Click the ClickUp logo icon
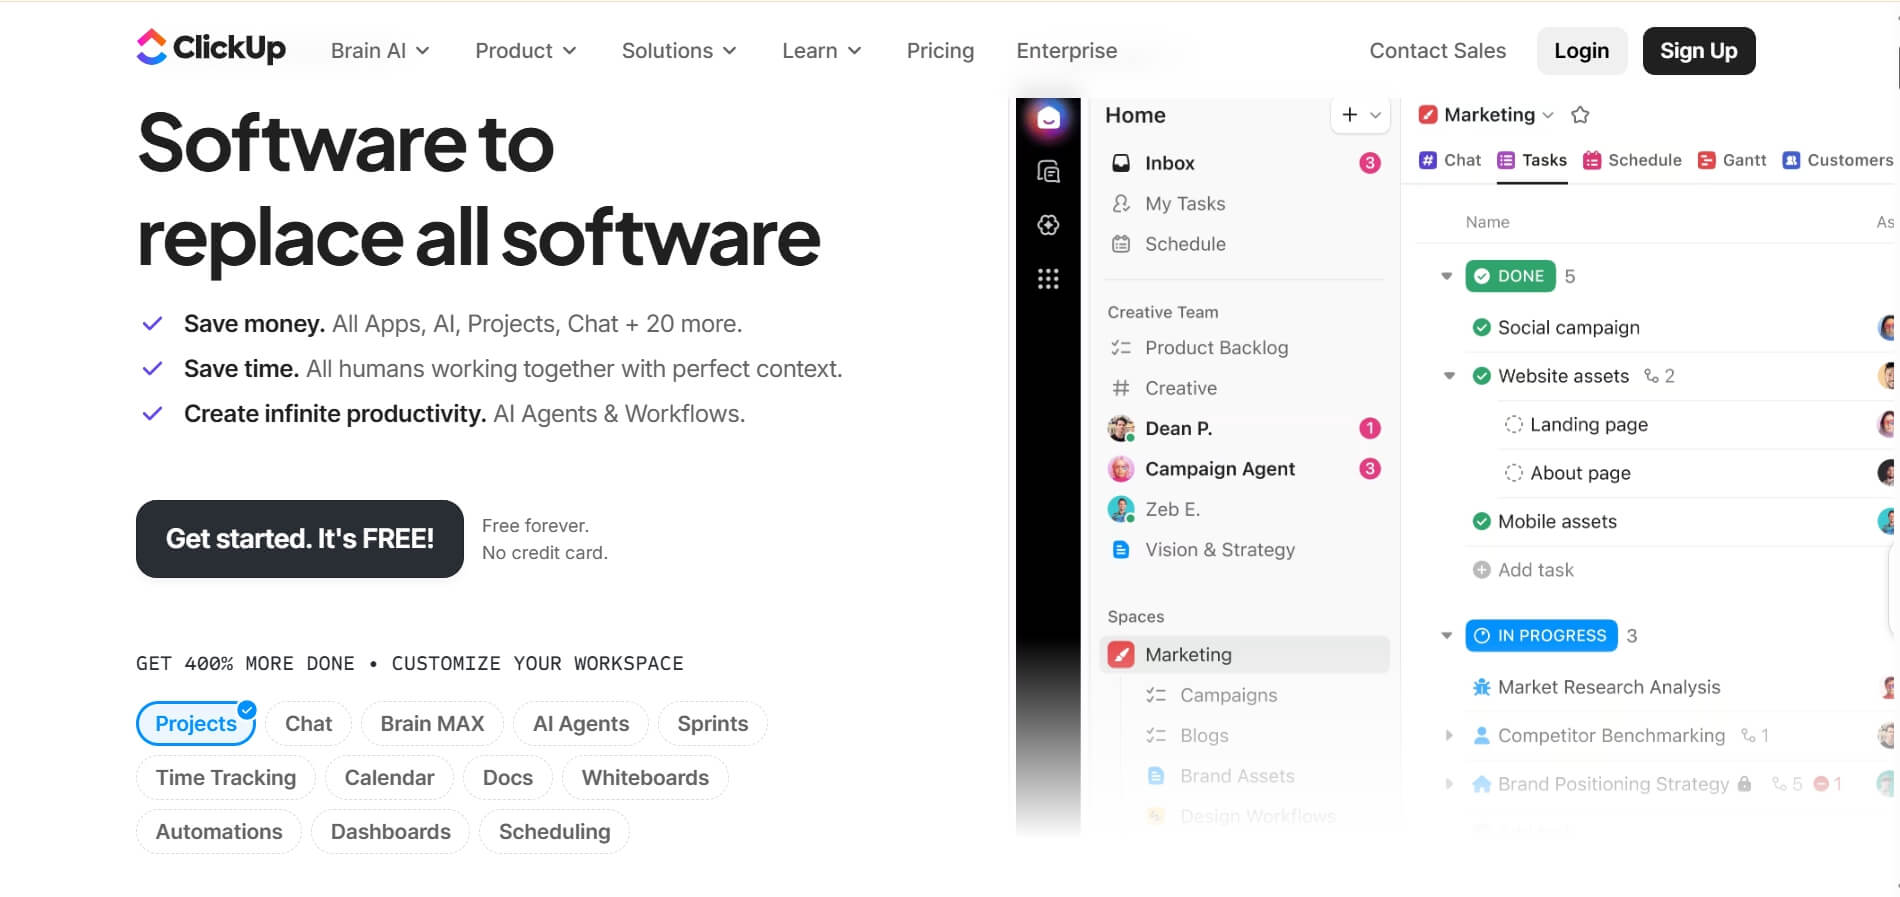The height and width of the screenshot is (897, 1900). 151,47
